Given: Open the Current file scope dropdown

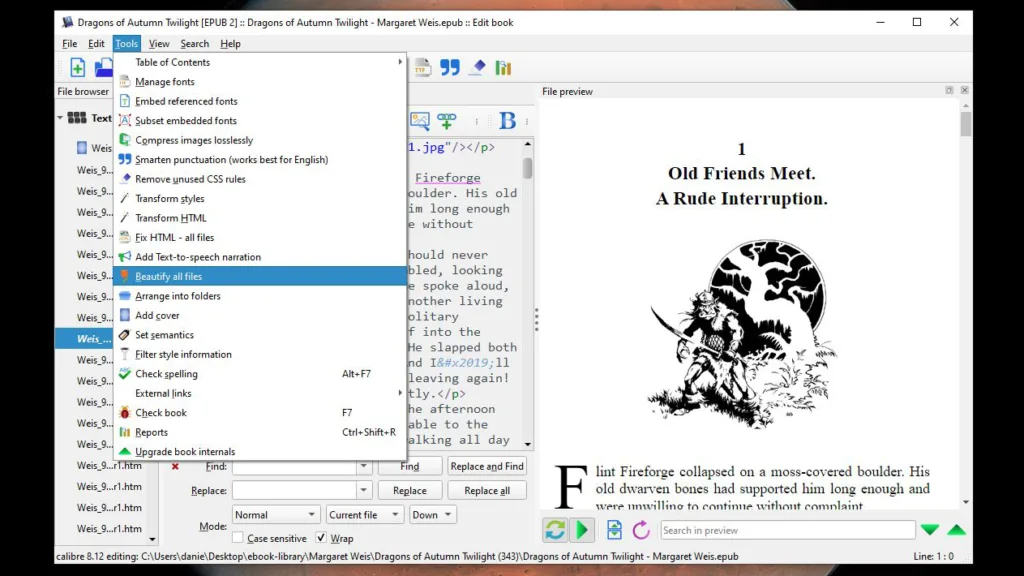Looking at the screenshot, I should (x=363, y=514).
